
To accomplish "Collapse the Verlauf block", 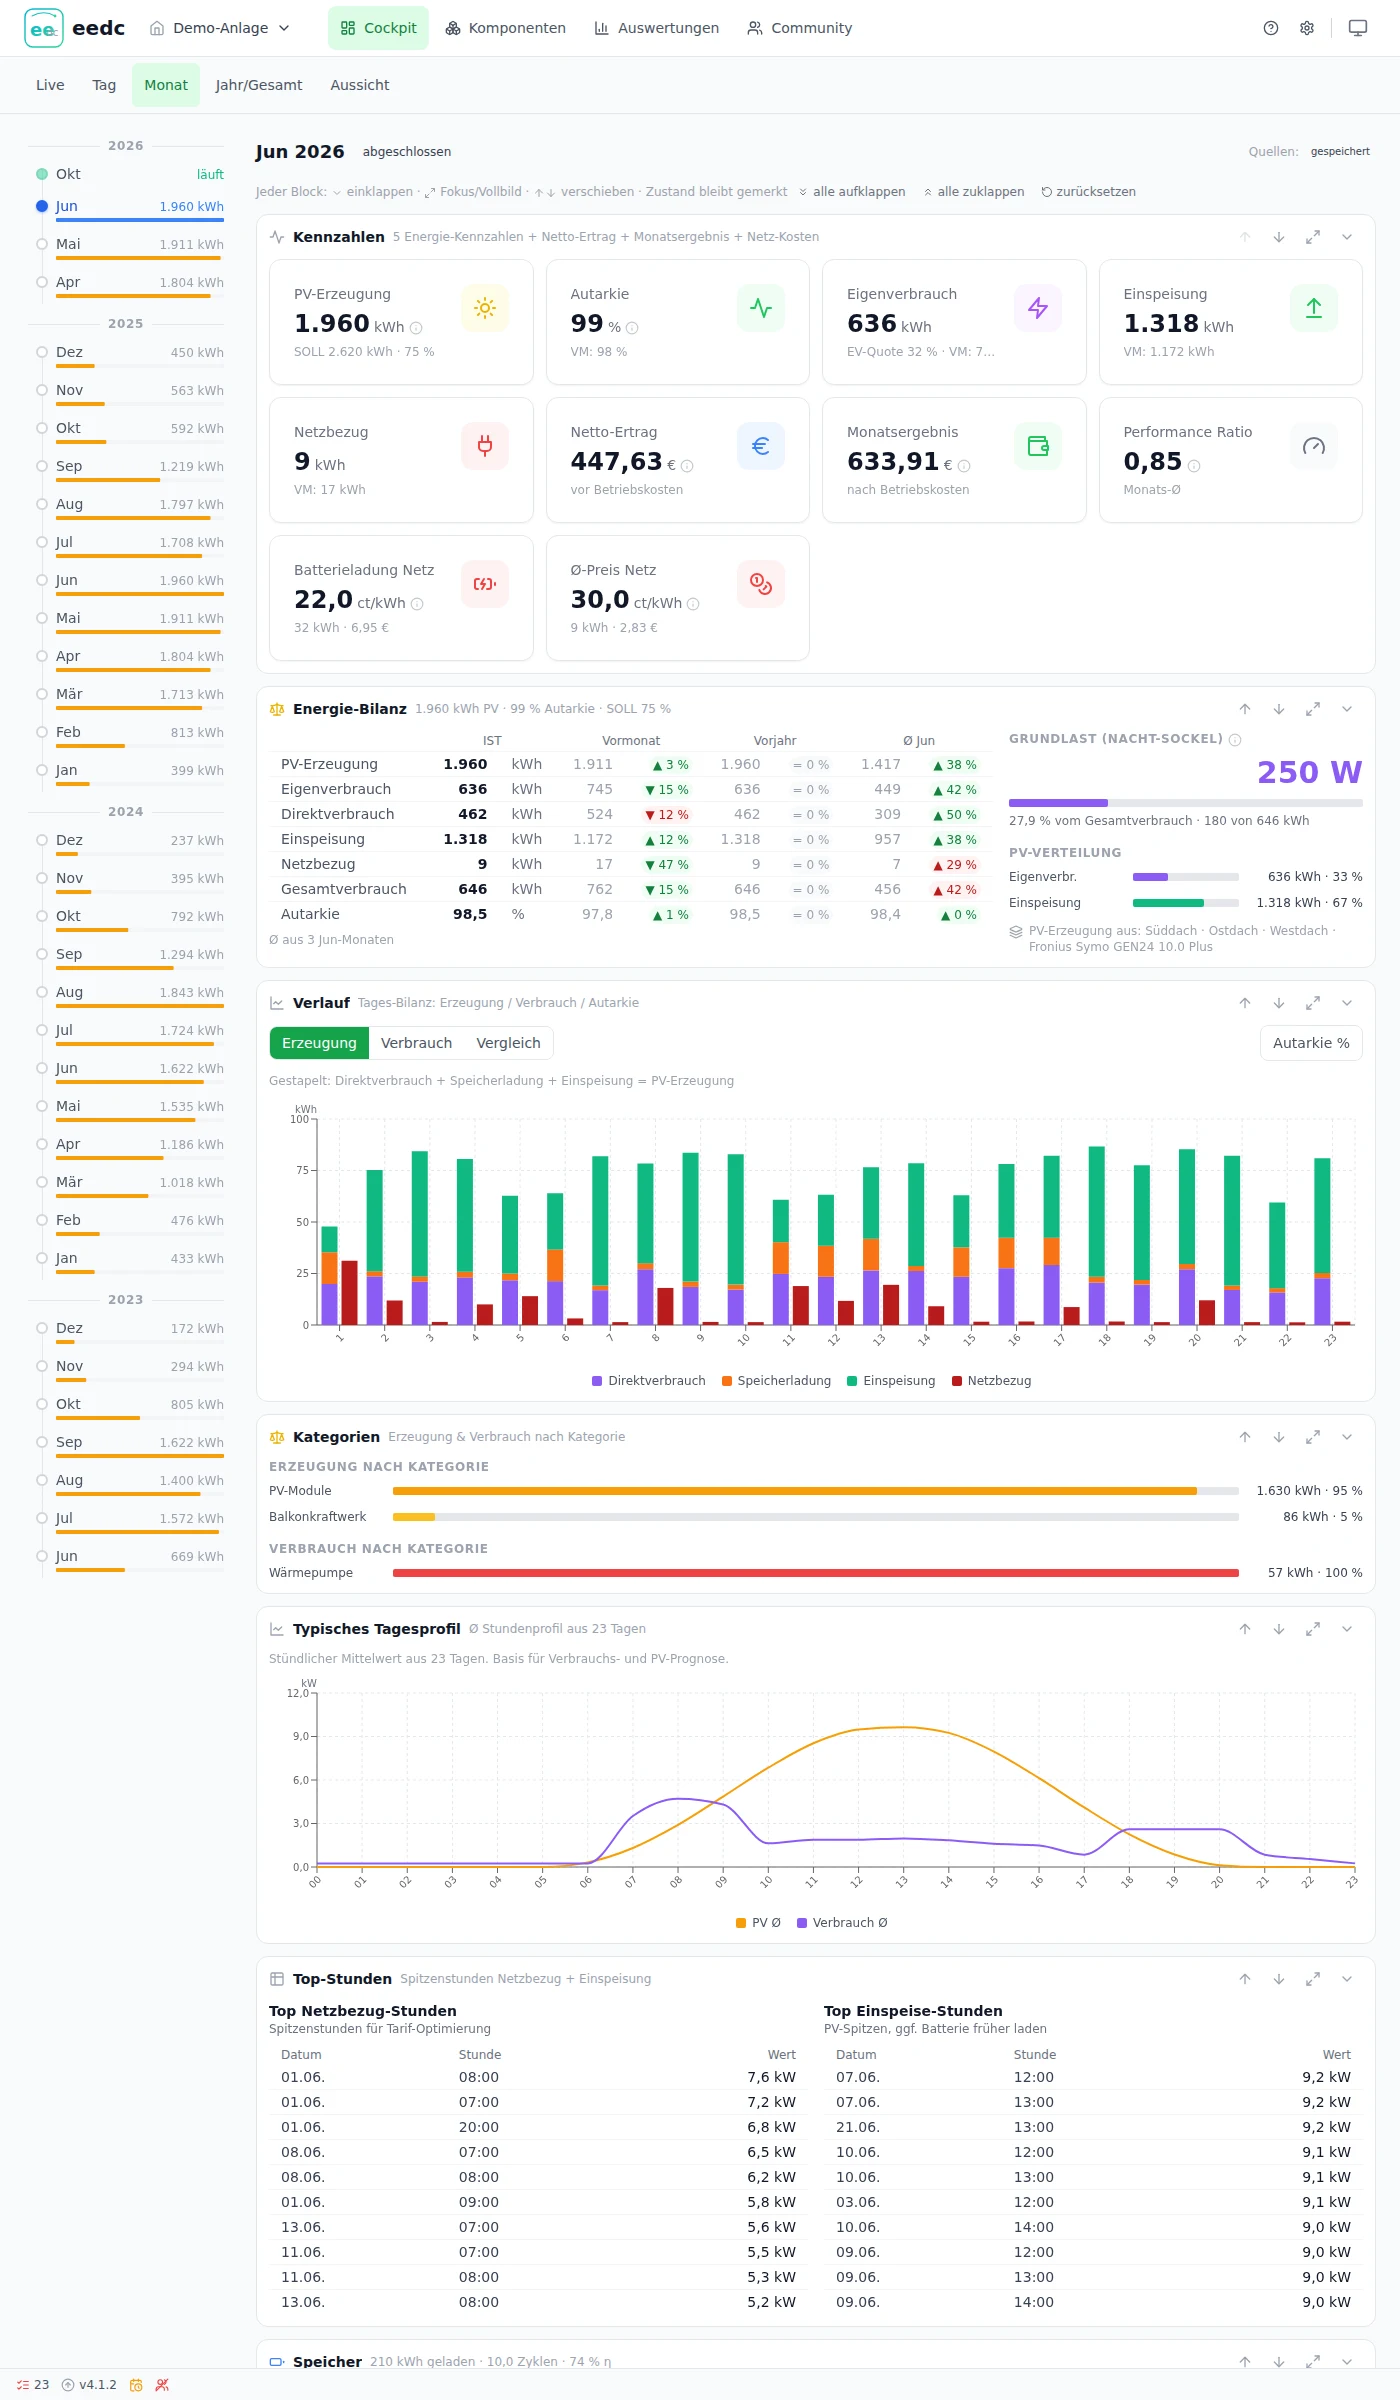I will [x=1347, y=1003].
